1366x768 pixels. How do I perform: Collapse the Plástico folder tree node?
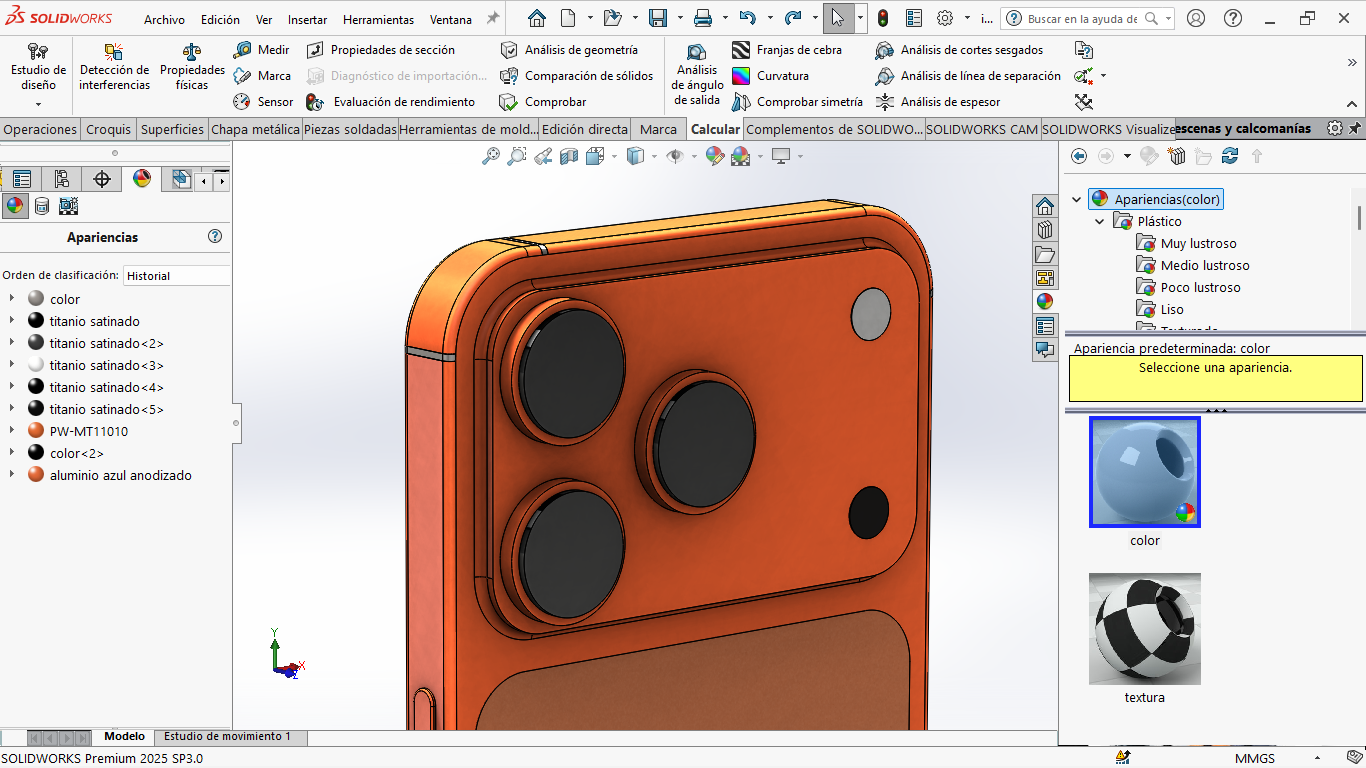coord(1100,222)
